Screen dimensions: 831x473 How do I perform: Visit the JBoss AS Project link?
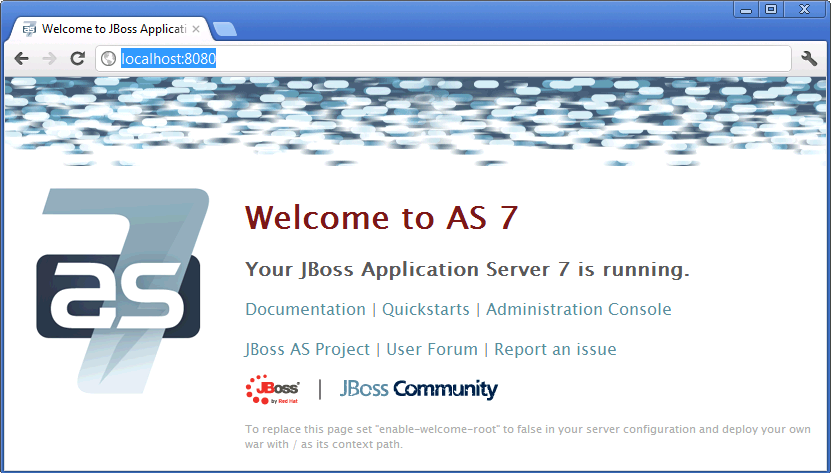click(x=308, y=350)
